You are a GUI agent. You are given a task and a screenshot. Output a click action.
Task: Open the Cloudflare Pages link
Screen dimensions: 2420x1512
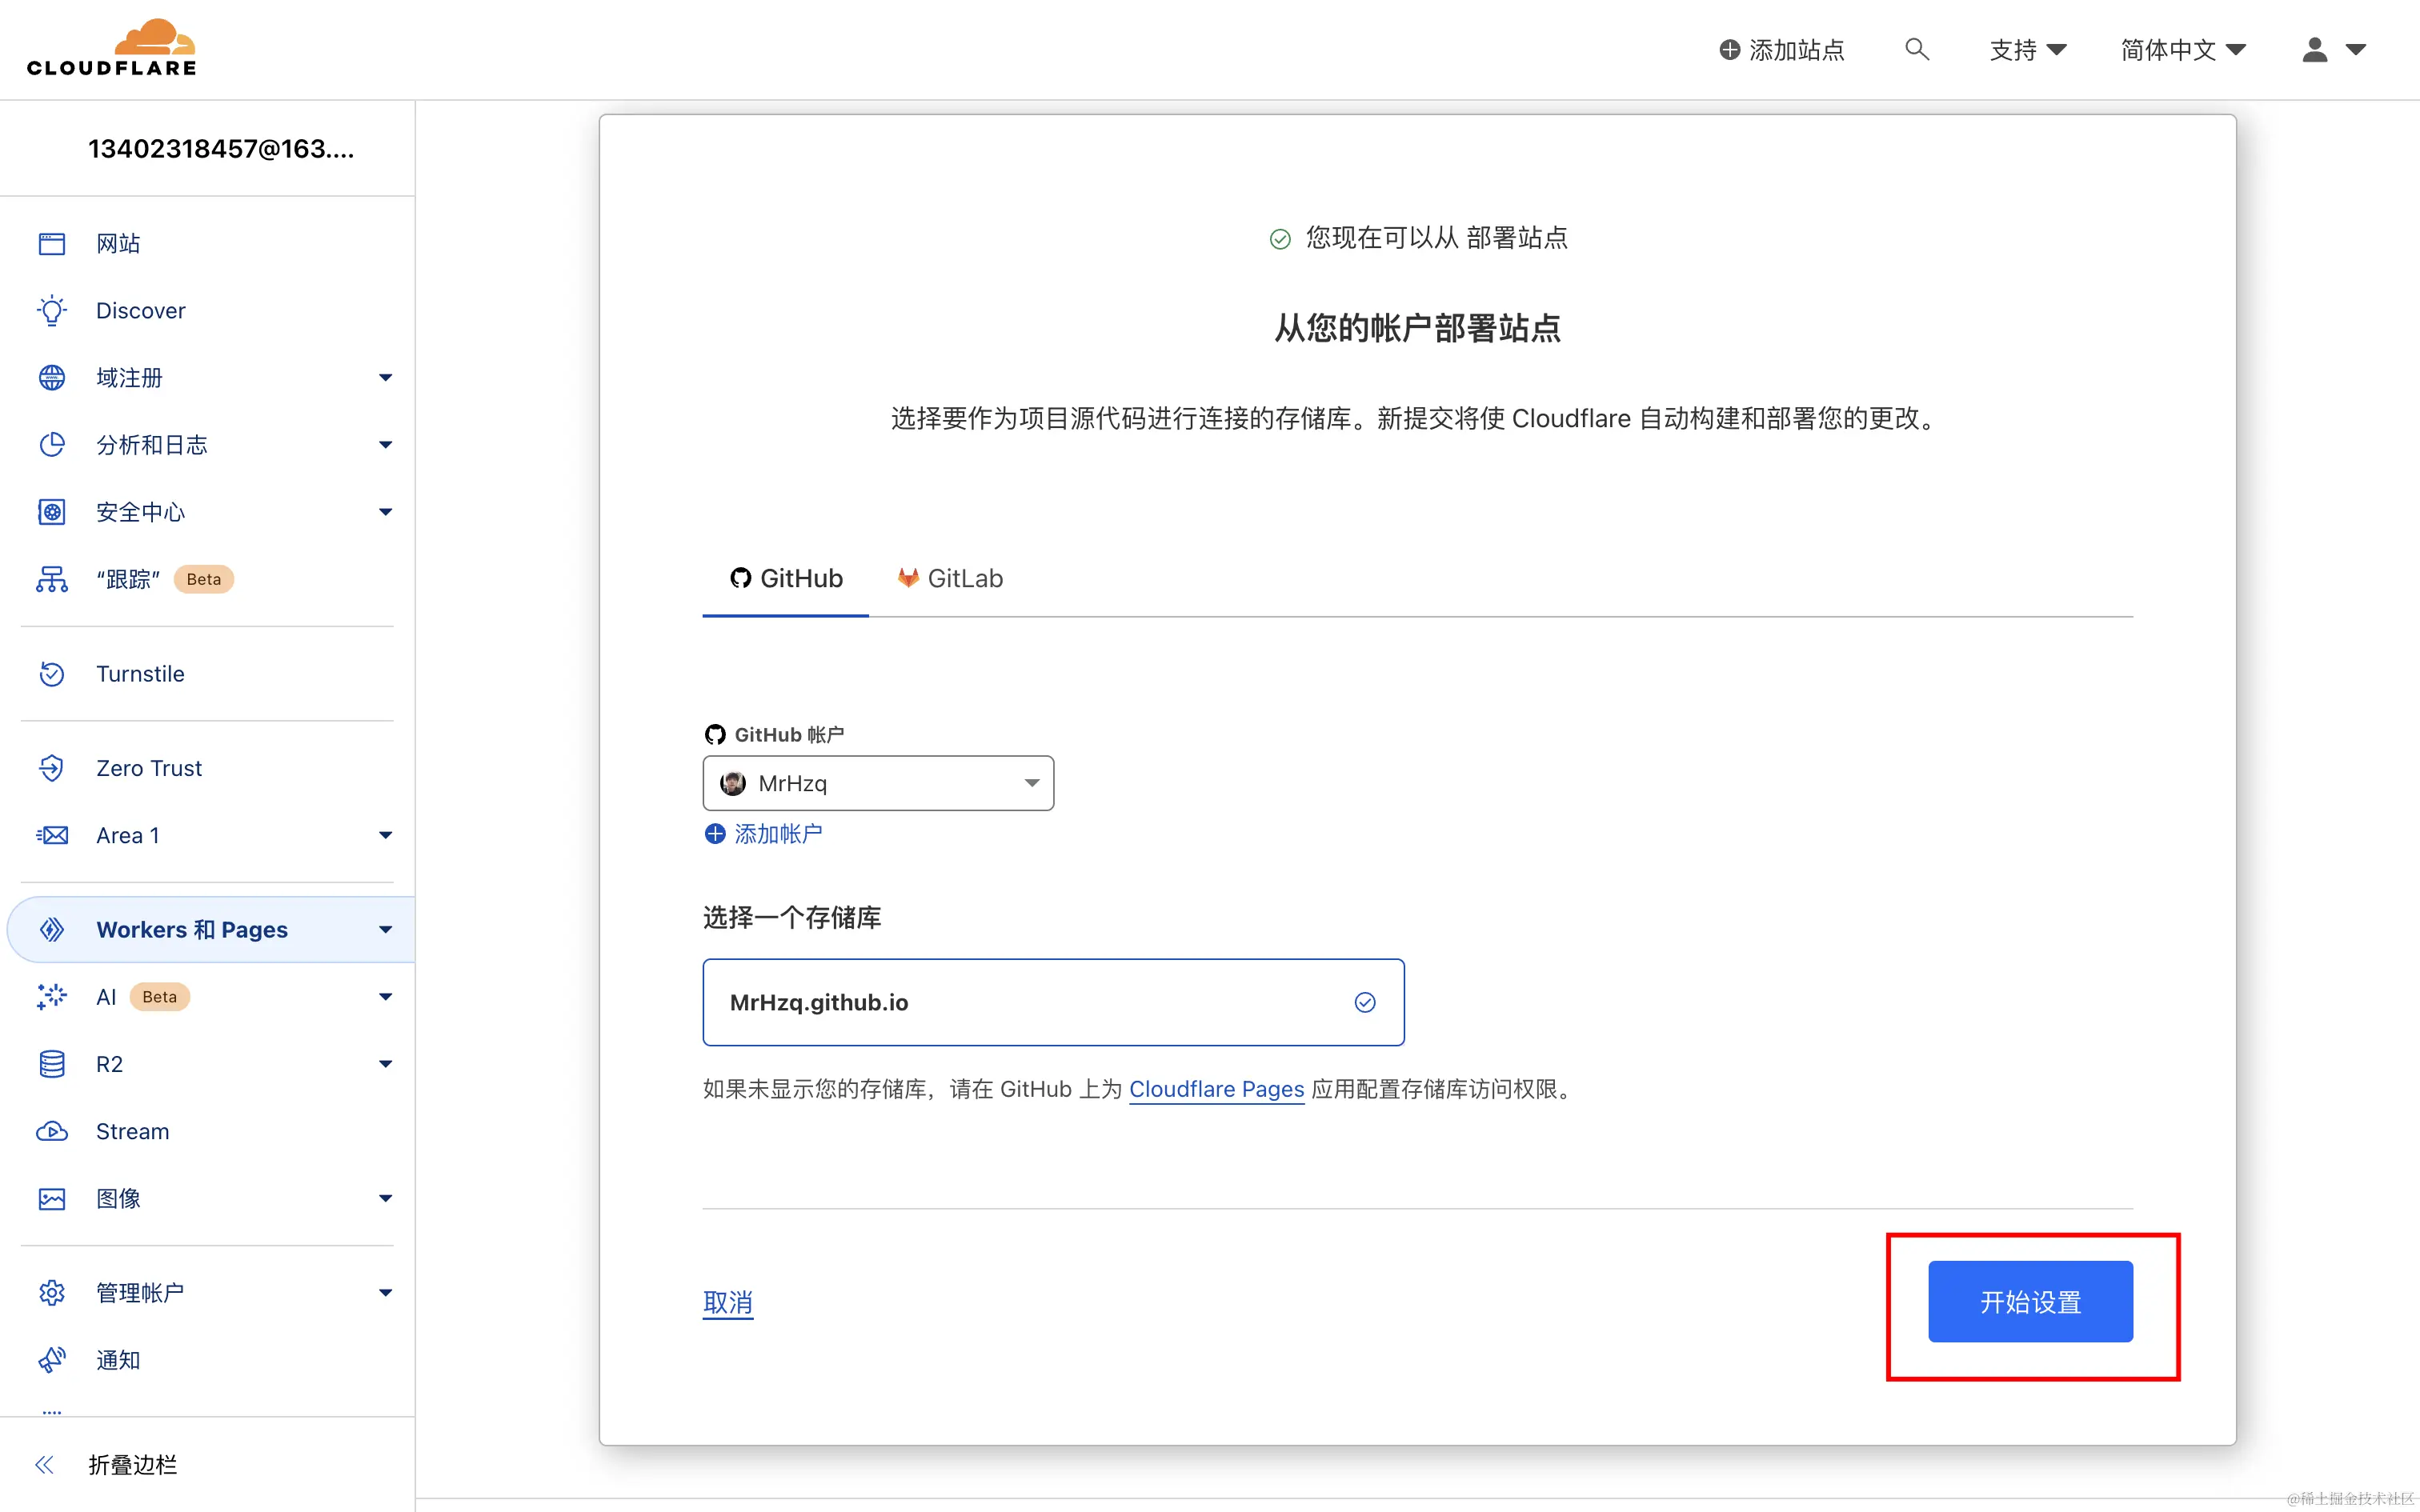tap(1216, 1088)
